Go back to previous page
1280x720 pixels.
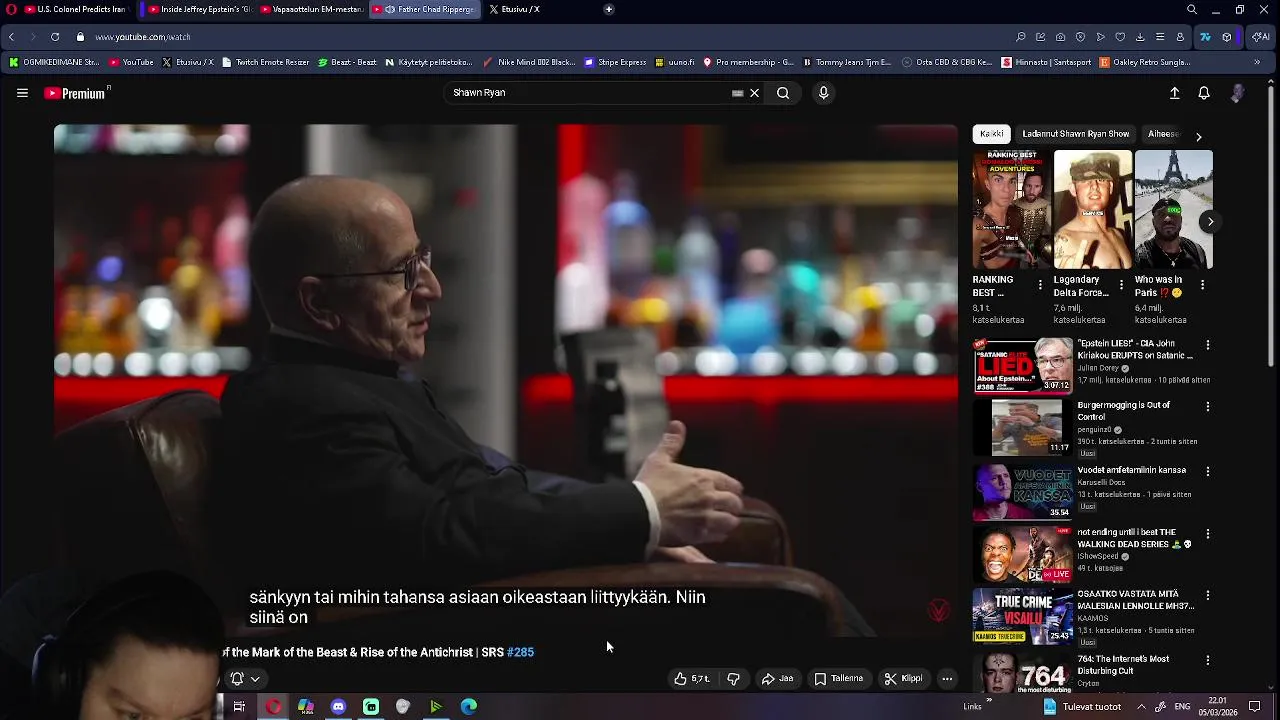11,37
